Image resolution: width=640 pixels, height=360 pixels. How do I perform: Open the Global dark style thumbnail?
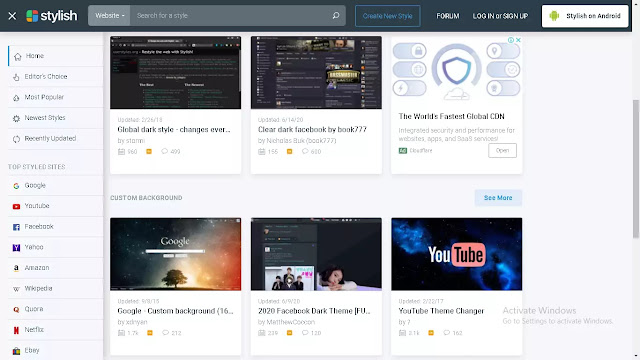pyautogui.click(x=176, y=72)
